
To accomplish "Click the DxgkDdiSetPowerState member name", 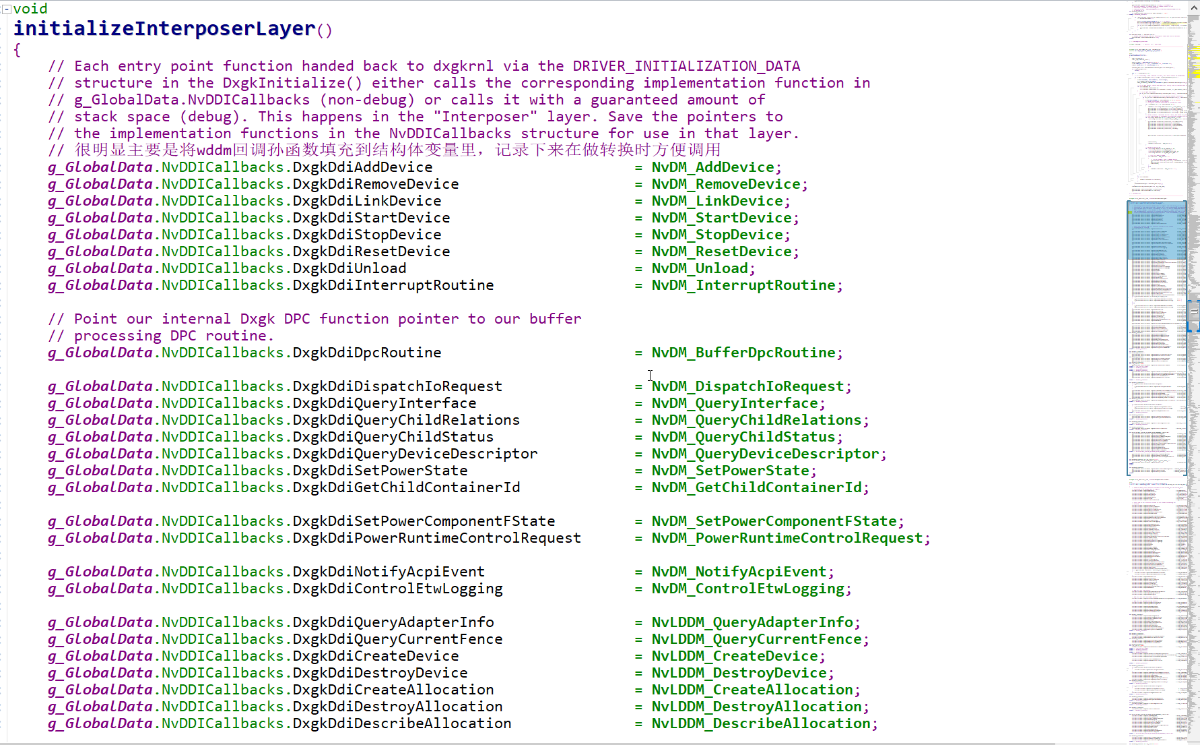I will 380,471.
